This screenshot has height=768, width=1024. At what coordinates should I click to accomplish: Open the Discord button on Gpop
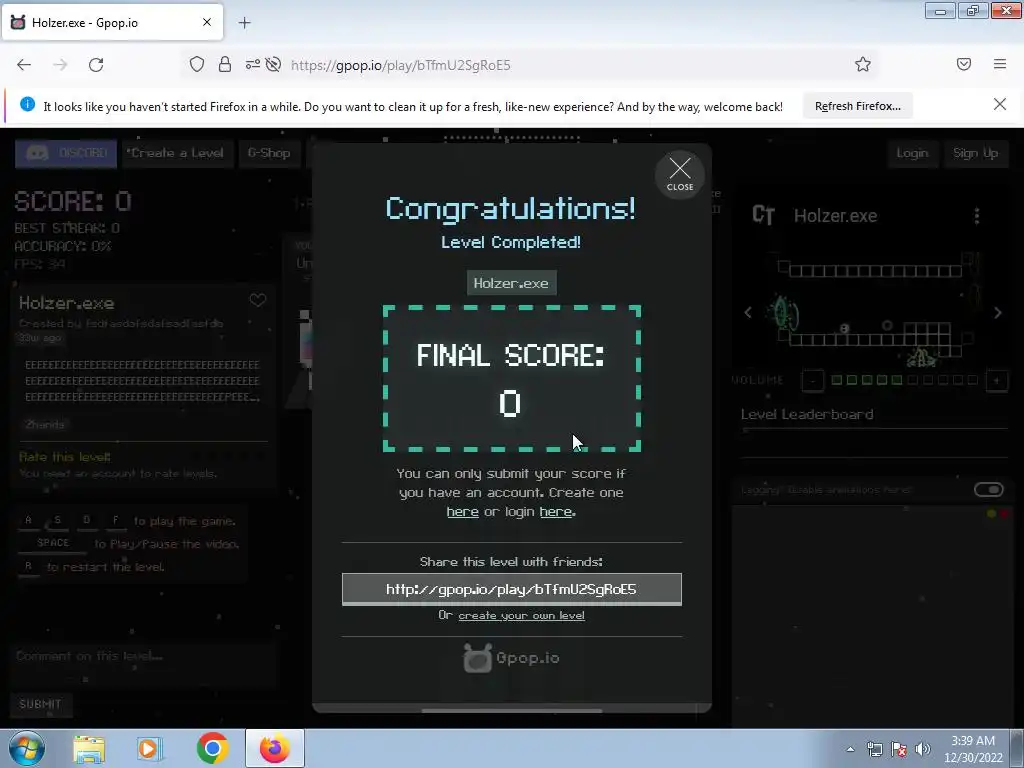[x=66, y=153]
